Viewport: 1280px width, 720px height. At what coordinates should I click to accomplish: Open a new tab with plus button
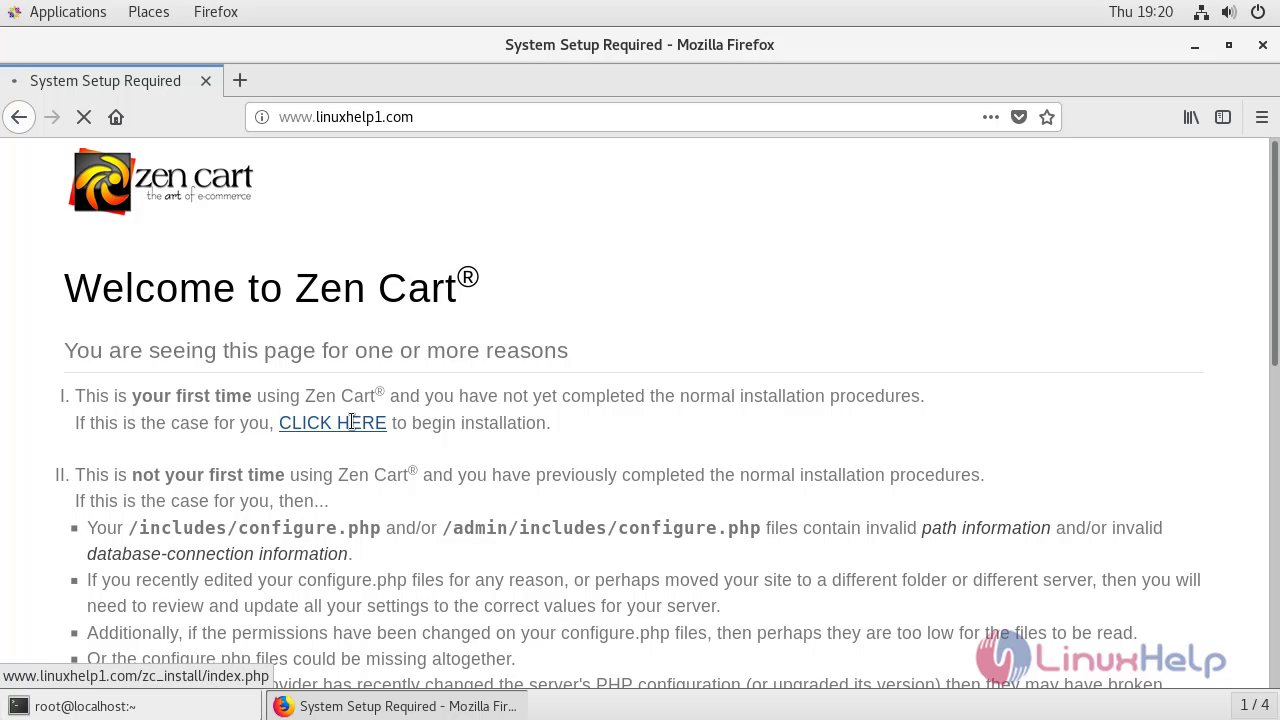(x=240, y=80)
